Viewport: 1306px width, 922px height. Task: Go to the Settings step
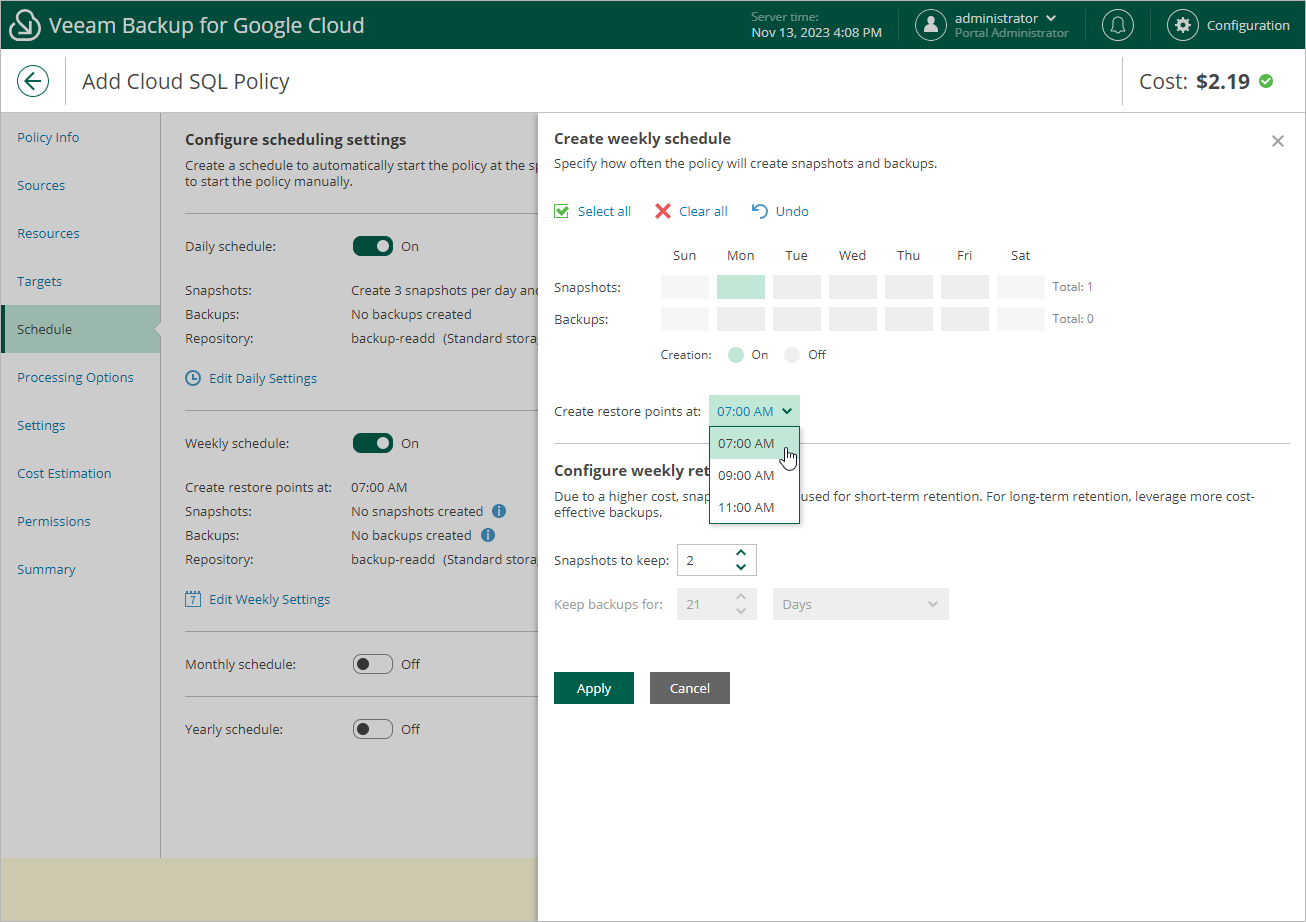click(x=80, y=425)
